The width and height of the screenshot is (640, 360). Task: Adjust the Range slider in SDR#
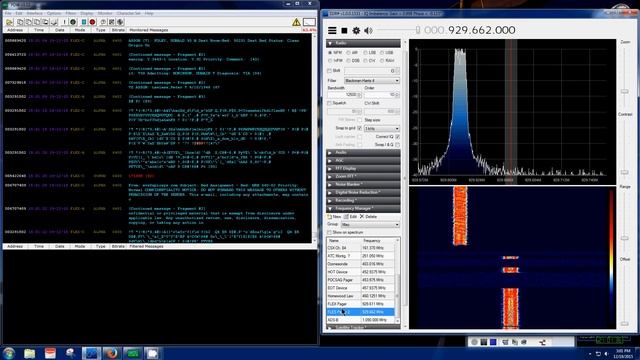click(x=624, y=238)
